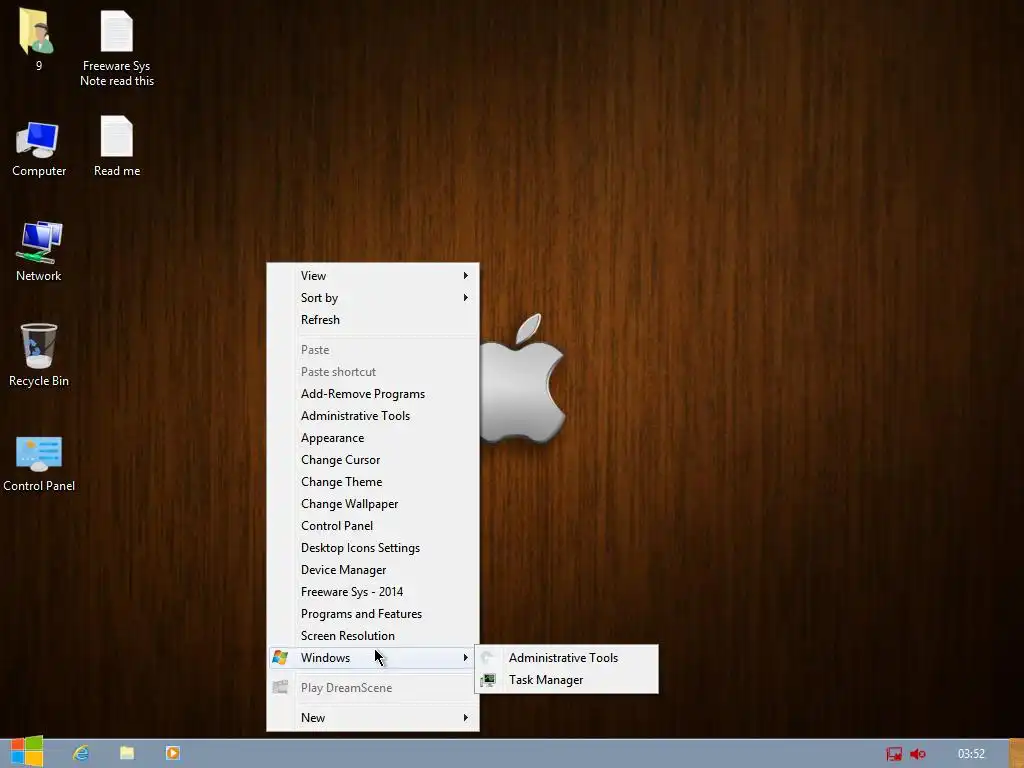Open Administrative Tools from main context menu
1024x768 pixels.
click(x=373, y=416)
